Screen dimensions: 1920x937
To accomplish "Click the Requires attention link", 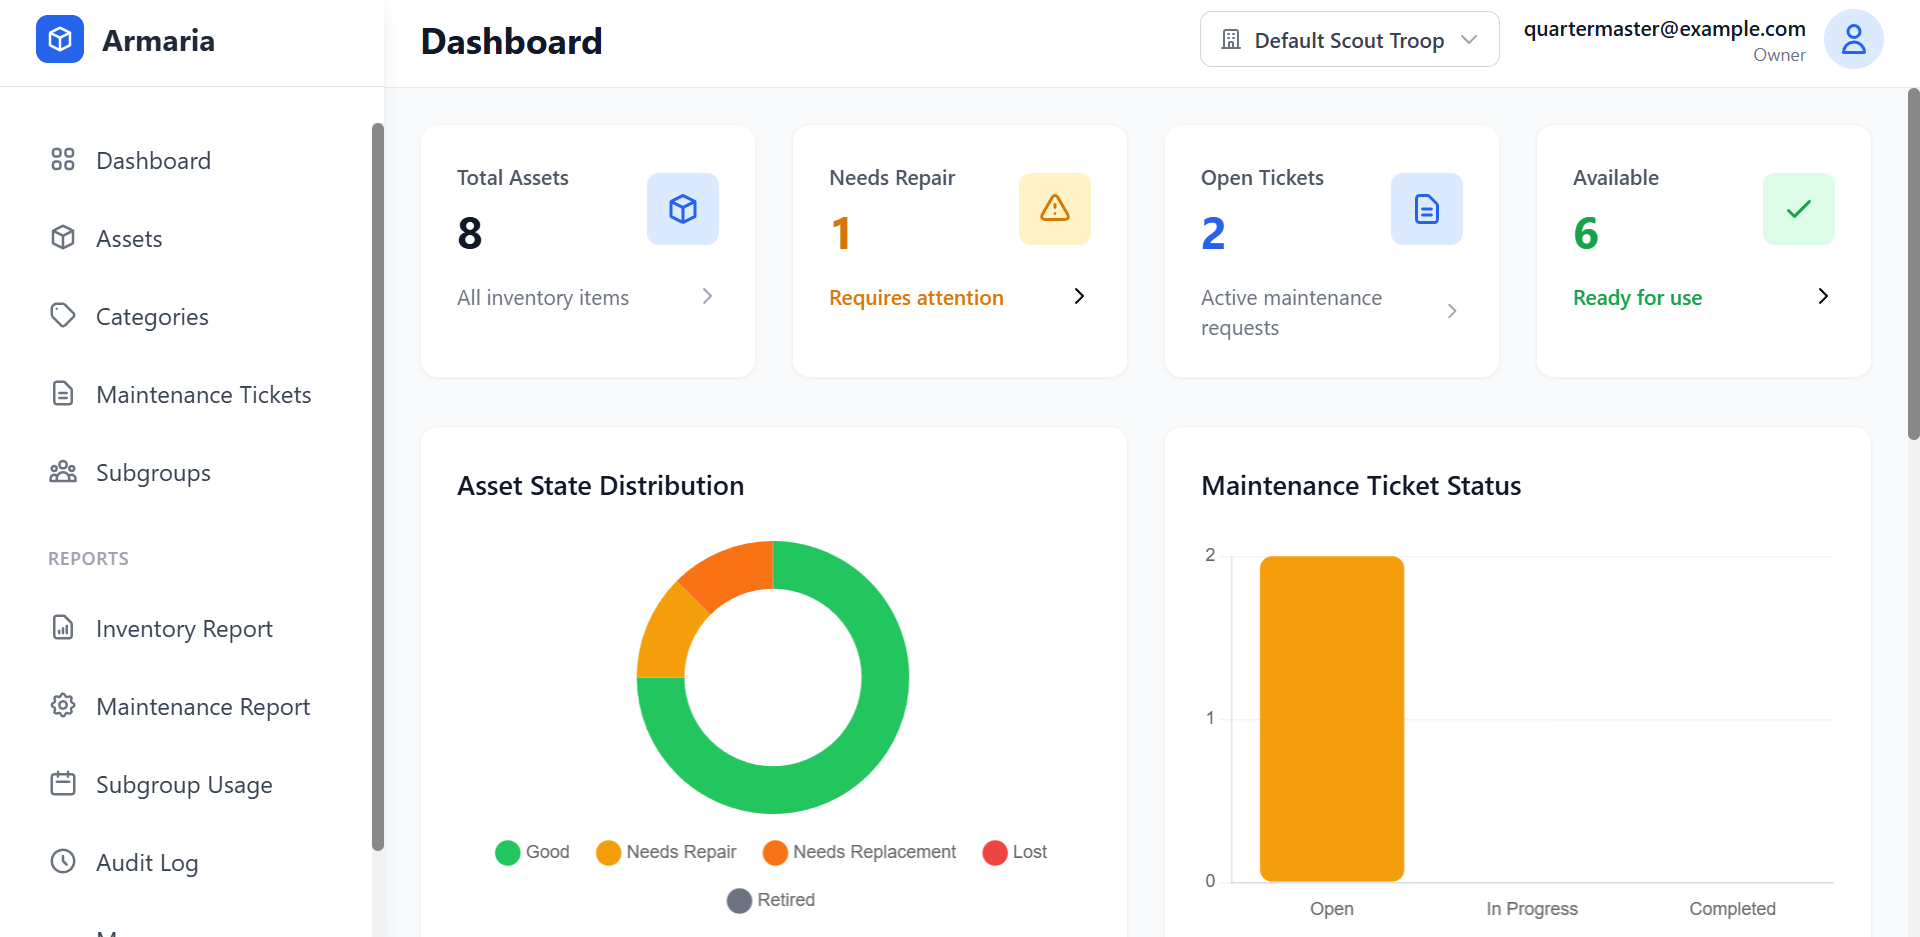I will pyautogui.click(x=915, y=297).
